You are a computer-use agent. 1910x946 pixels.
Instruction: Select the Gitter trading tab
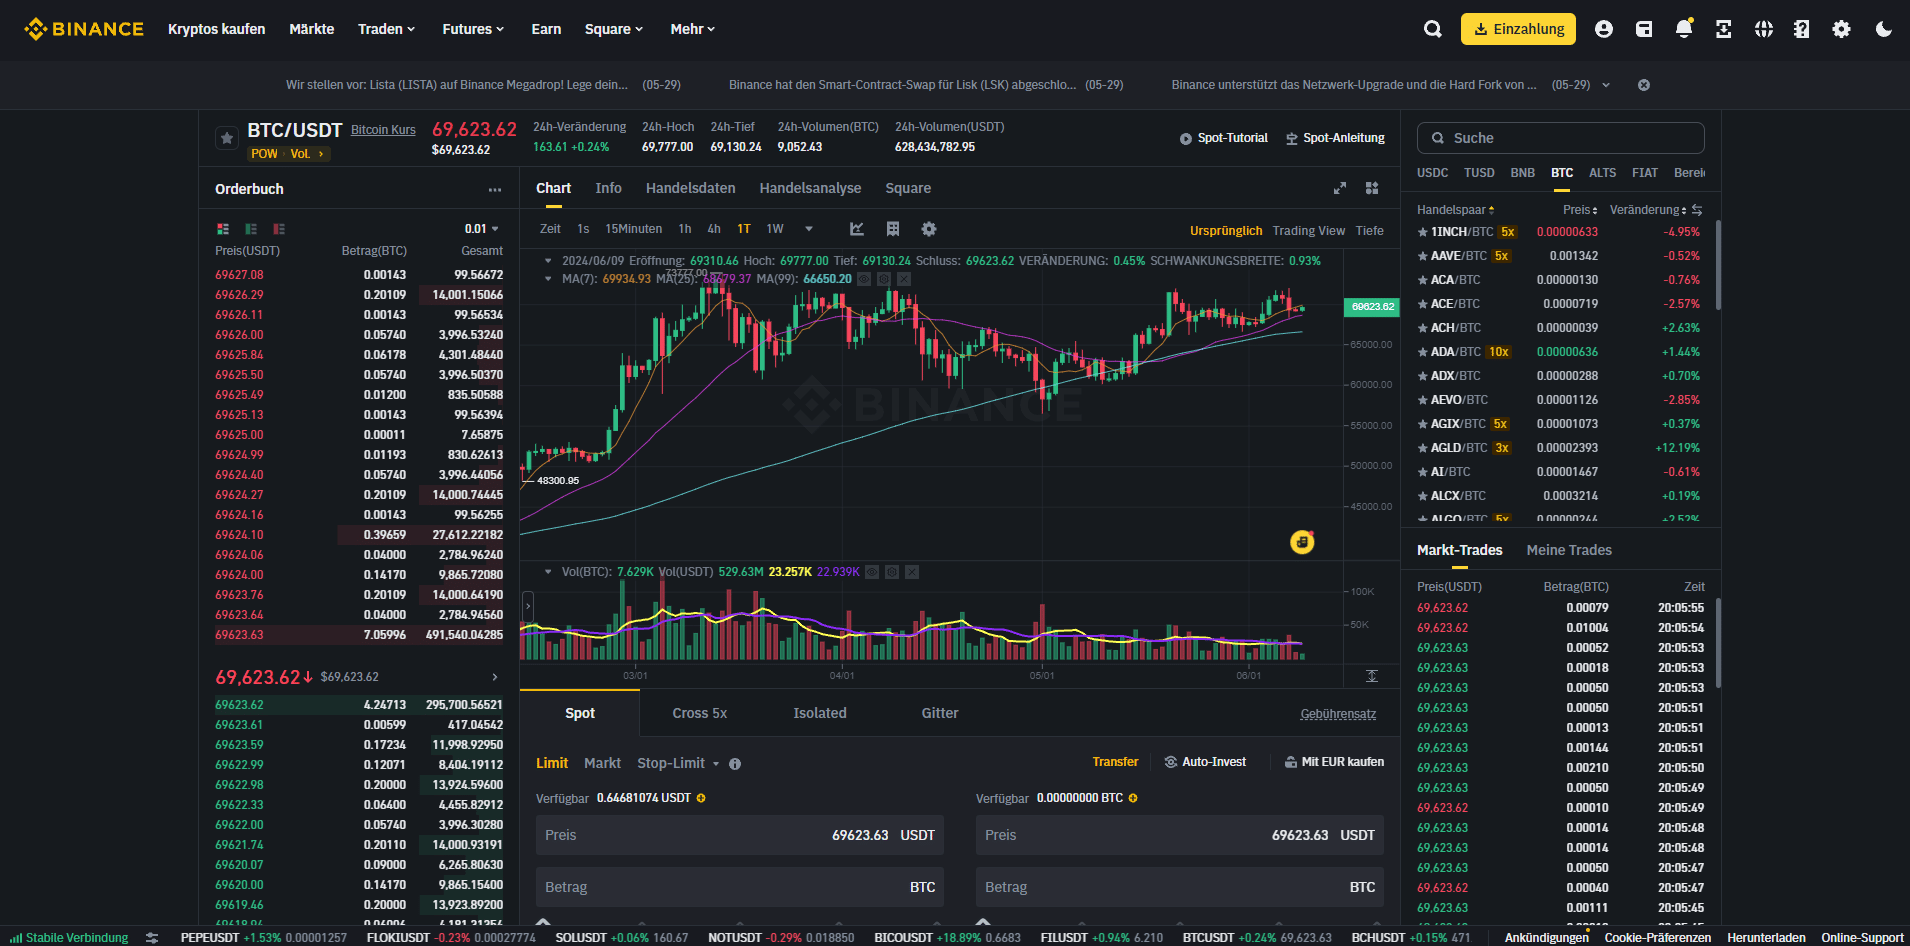(x=940, y=713)
